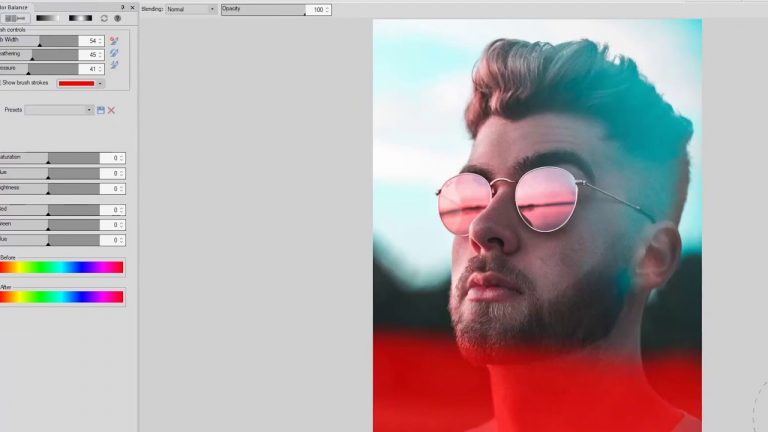The height and width of the screenshot is (432, 768).
Task: Click the Green channel slider track
Action: pos(49,225)
